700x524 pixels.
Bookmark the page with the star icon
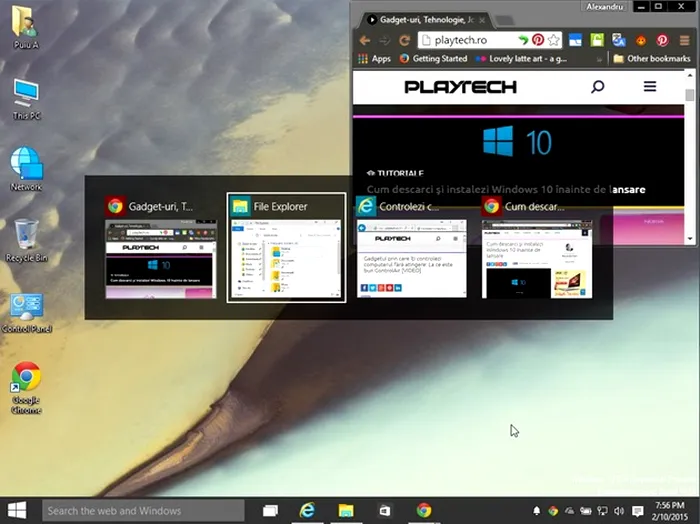coord(554,40)
